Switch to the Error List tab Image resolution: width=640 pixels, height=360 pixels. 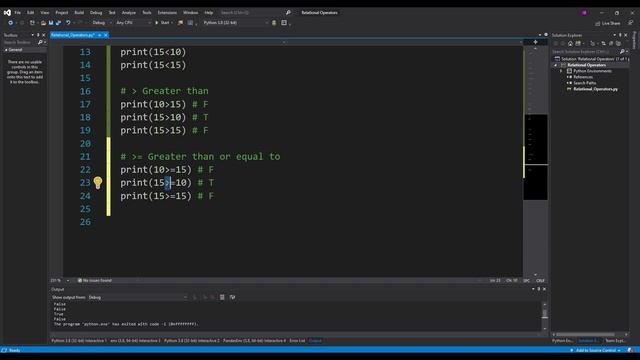click(x=297, y=340)
